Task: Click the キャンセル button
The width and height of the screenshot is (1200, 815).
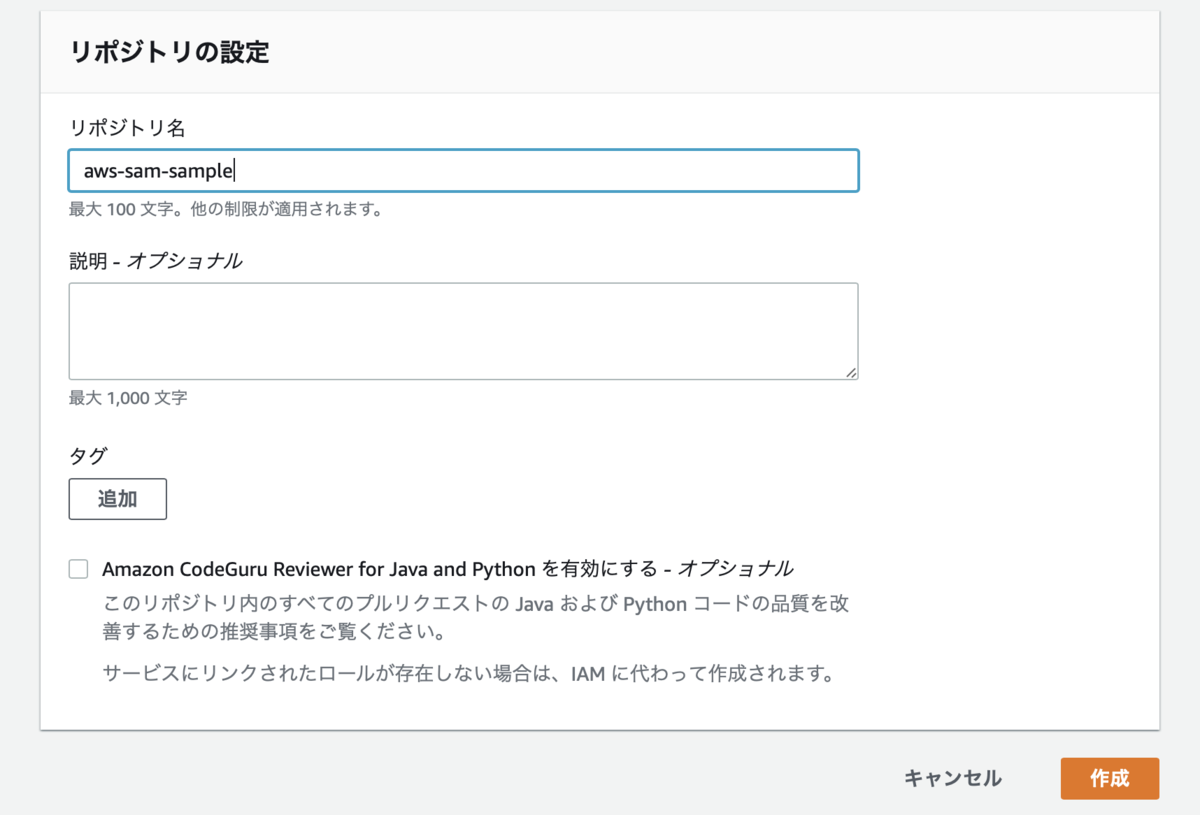Action: 952,778
